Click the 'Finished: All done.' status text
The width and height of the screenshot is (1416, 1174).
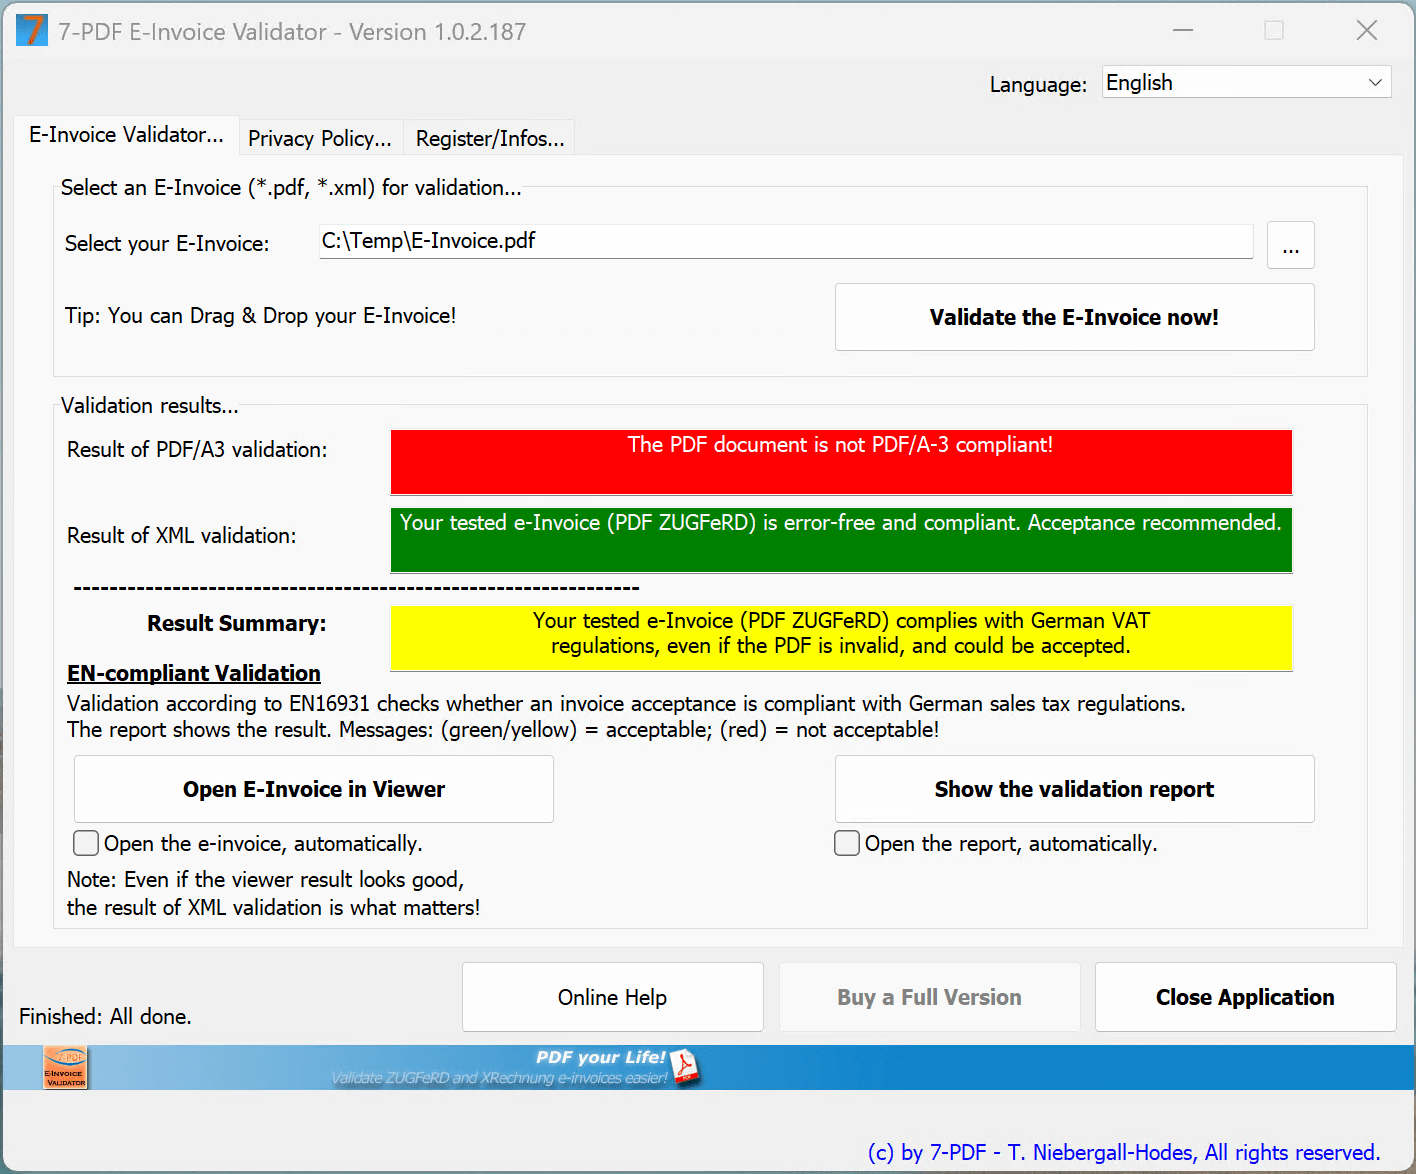pyautogui.click(x=105, y=1016)
